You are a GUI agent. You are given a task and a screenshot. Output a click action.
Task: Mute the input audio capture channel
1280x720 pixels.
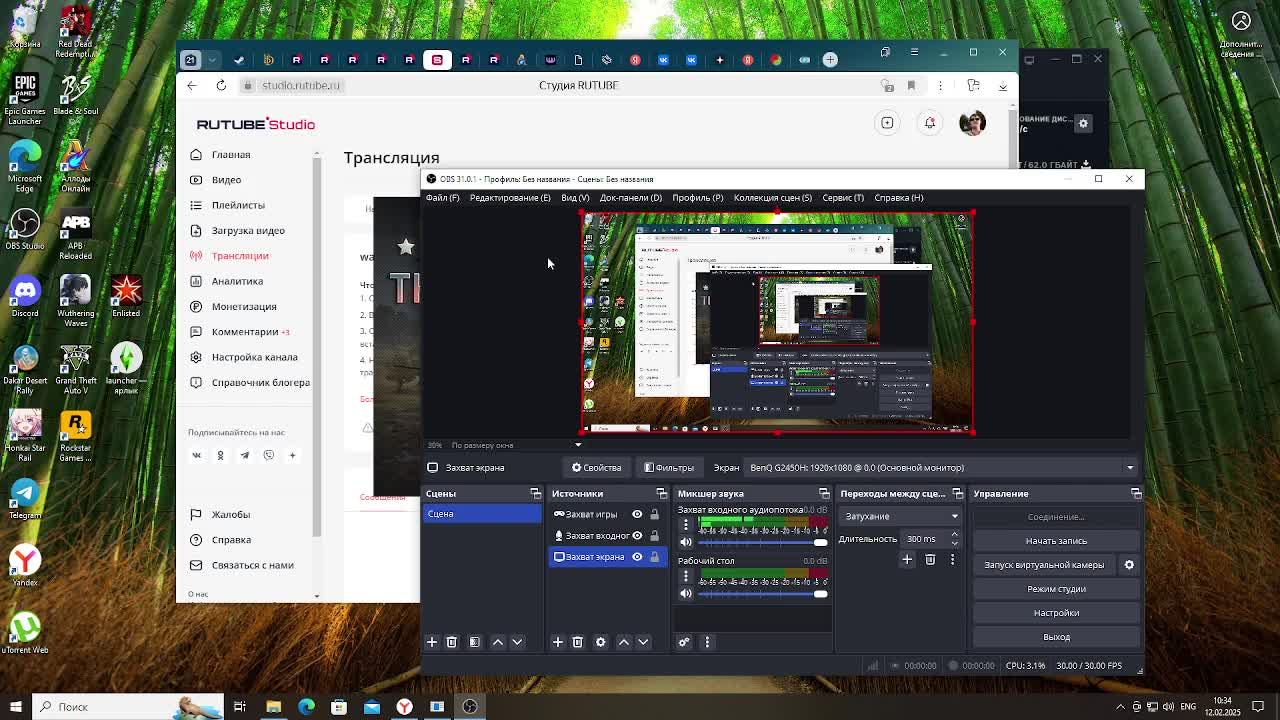(x=686, y=543)
